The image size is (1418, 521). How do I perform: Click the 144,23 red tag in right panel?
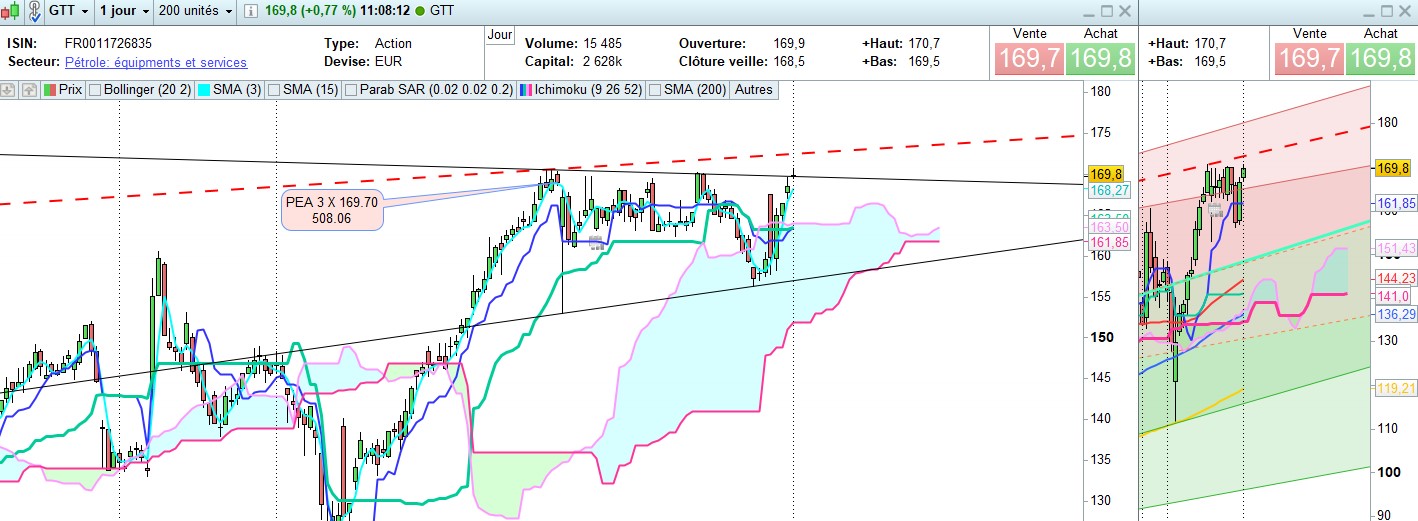tap(1397, 279)
